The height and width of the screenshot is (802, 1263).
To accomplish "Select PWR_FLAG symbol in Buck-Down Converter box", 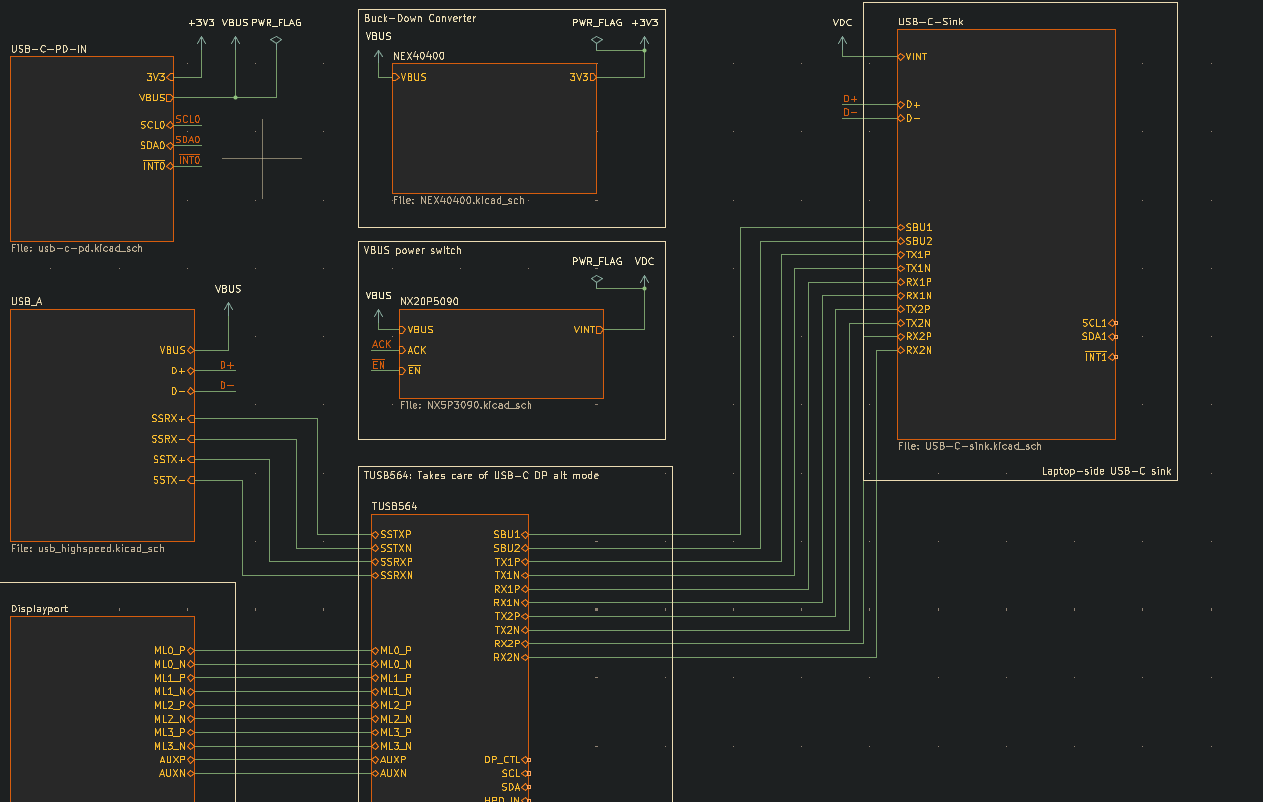I will click(x=597, y=33).
